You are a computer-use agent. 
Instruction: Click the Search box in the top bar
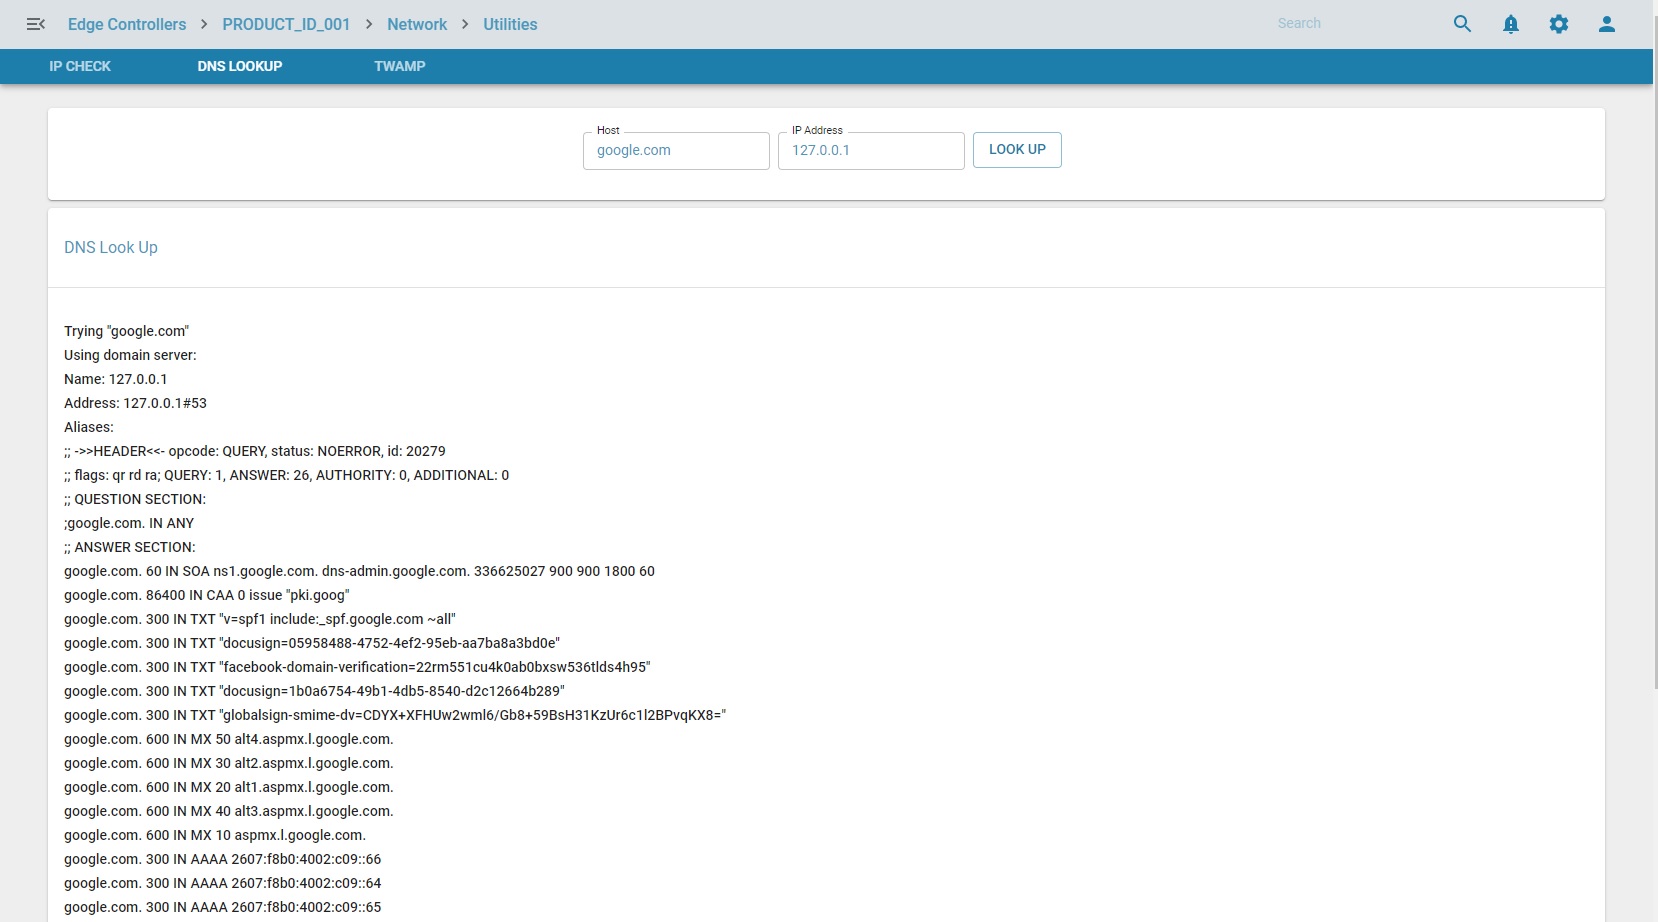(1350, 23)
